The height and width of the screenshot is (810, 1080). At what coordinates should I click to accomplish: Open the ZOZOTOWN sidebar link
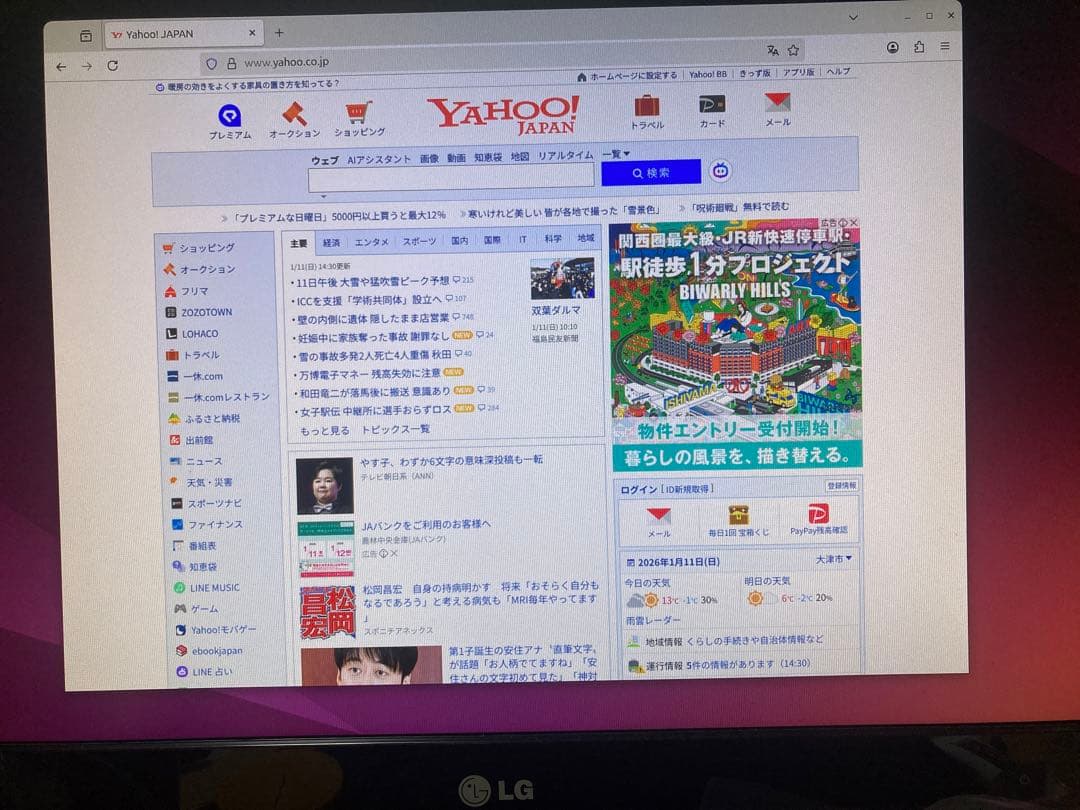206,312
